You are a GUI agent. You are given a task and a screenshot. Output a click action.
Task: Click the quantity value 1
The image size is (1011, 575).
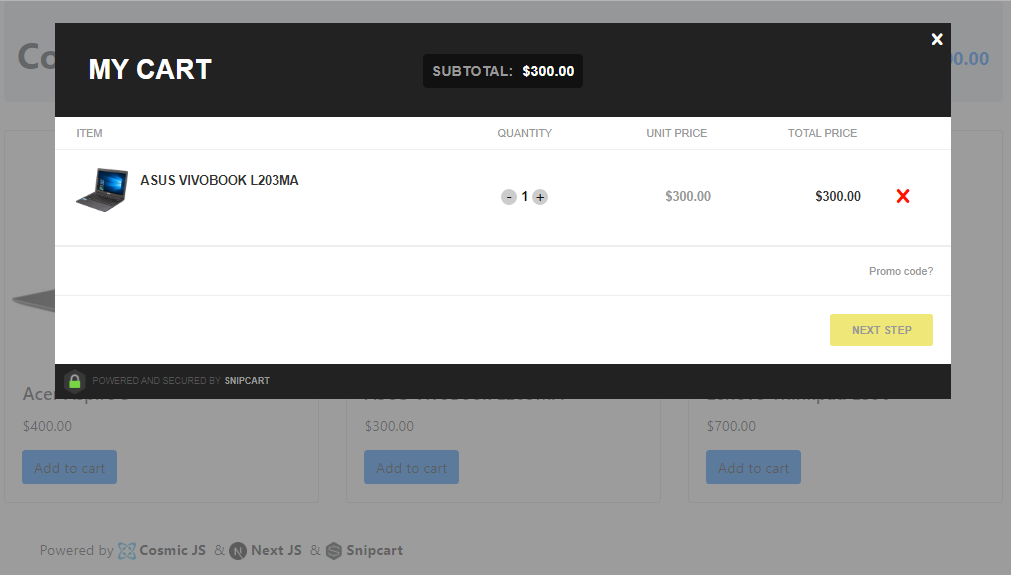tap(525, 197)
